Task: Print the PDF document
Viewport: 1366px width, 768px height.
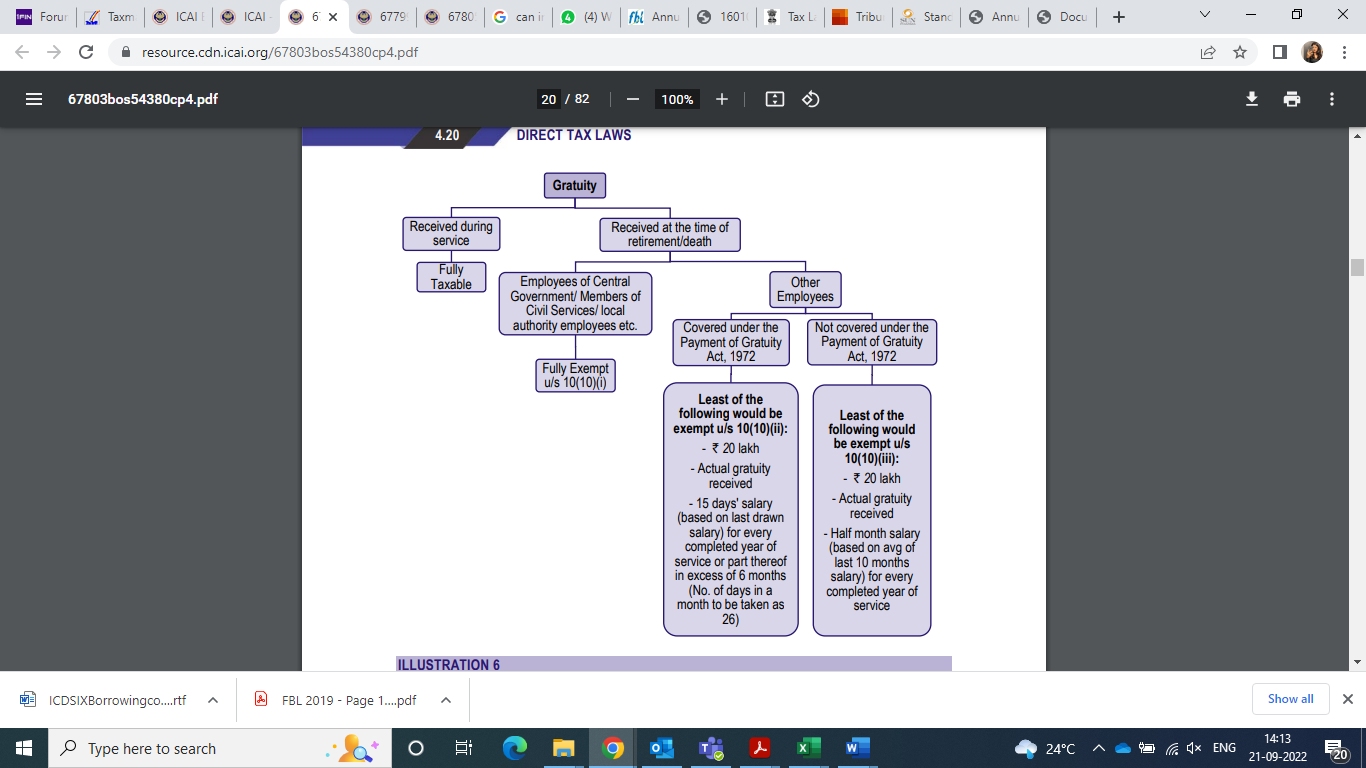Action: [x=1292, y=99]
